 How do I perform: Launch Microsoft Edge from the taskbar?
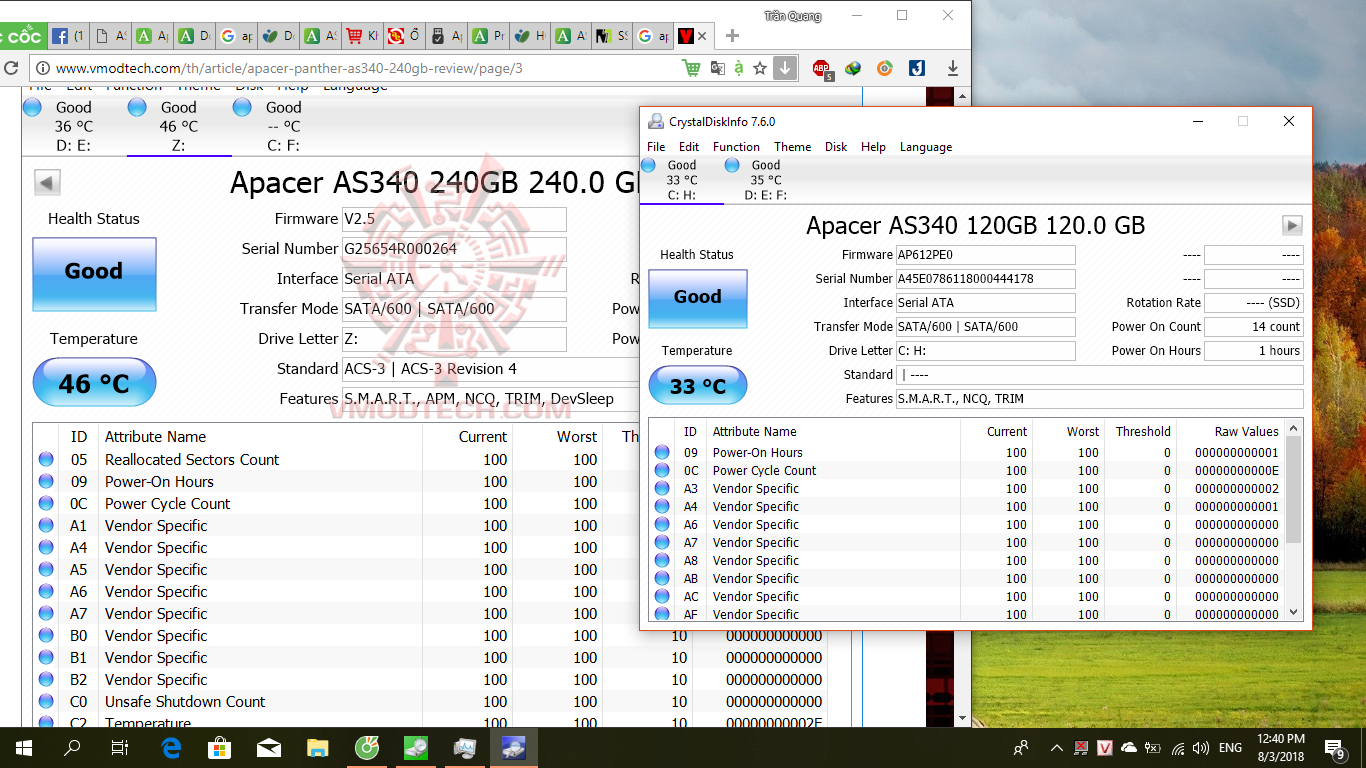point(171,747)
